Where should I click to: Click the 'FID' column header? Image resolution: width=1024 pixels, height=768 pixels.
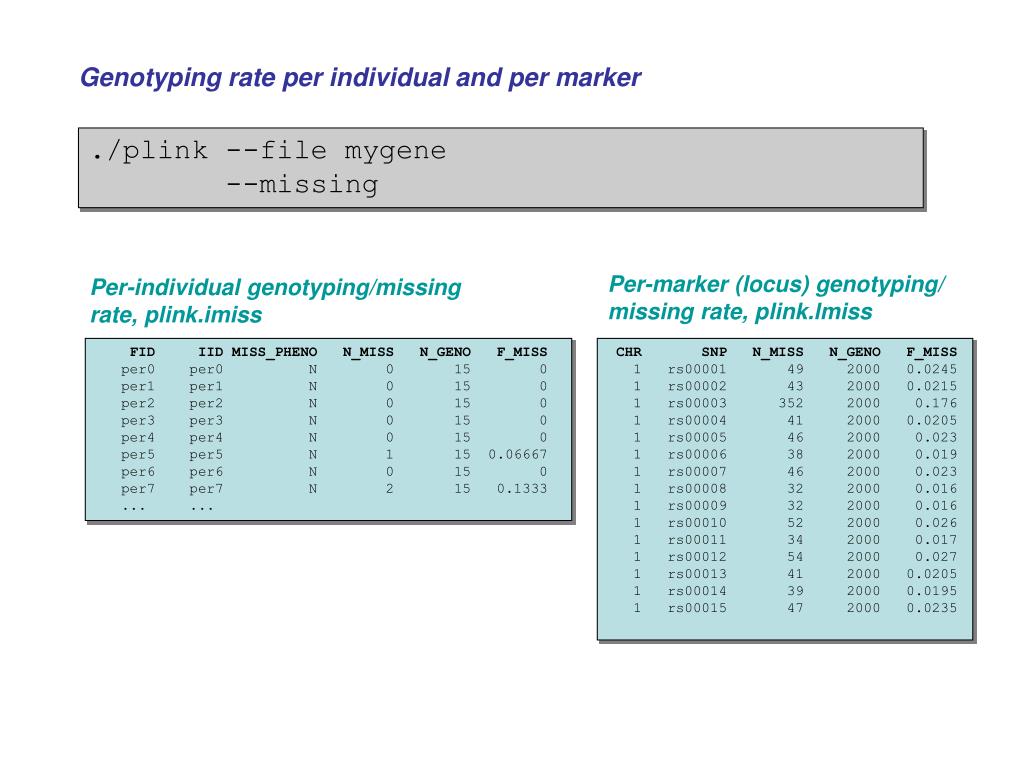[x=142, y=352]
